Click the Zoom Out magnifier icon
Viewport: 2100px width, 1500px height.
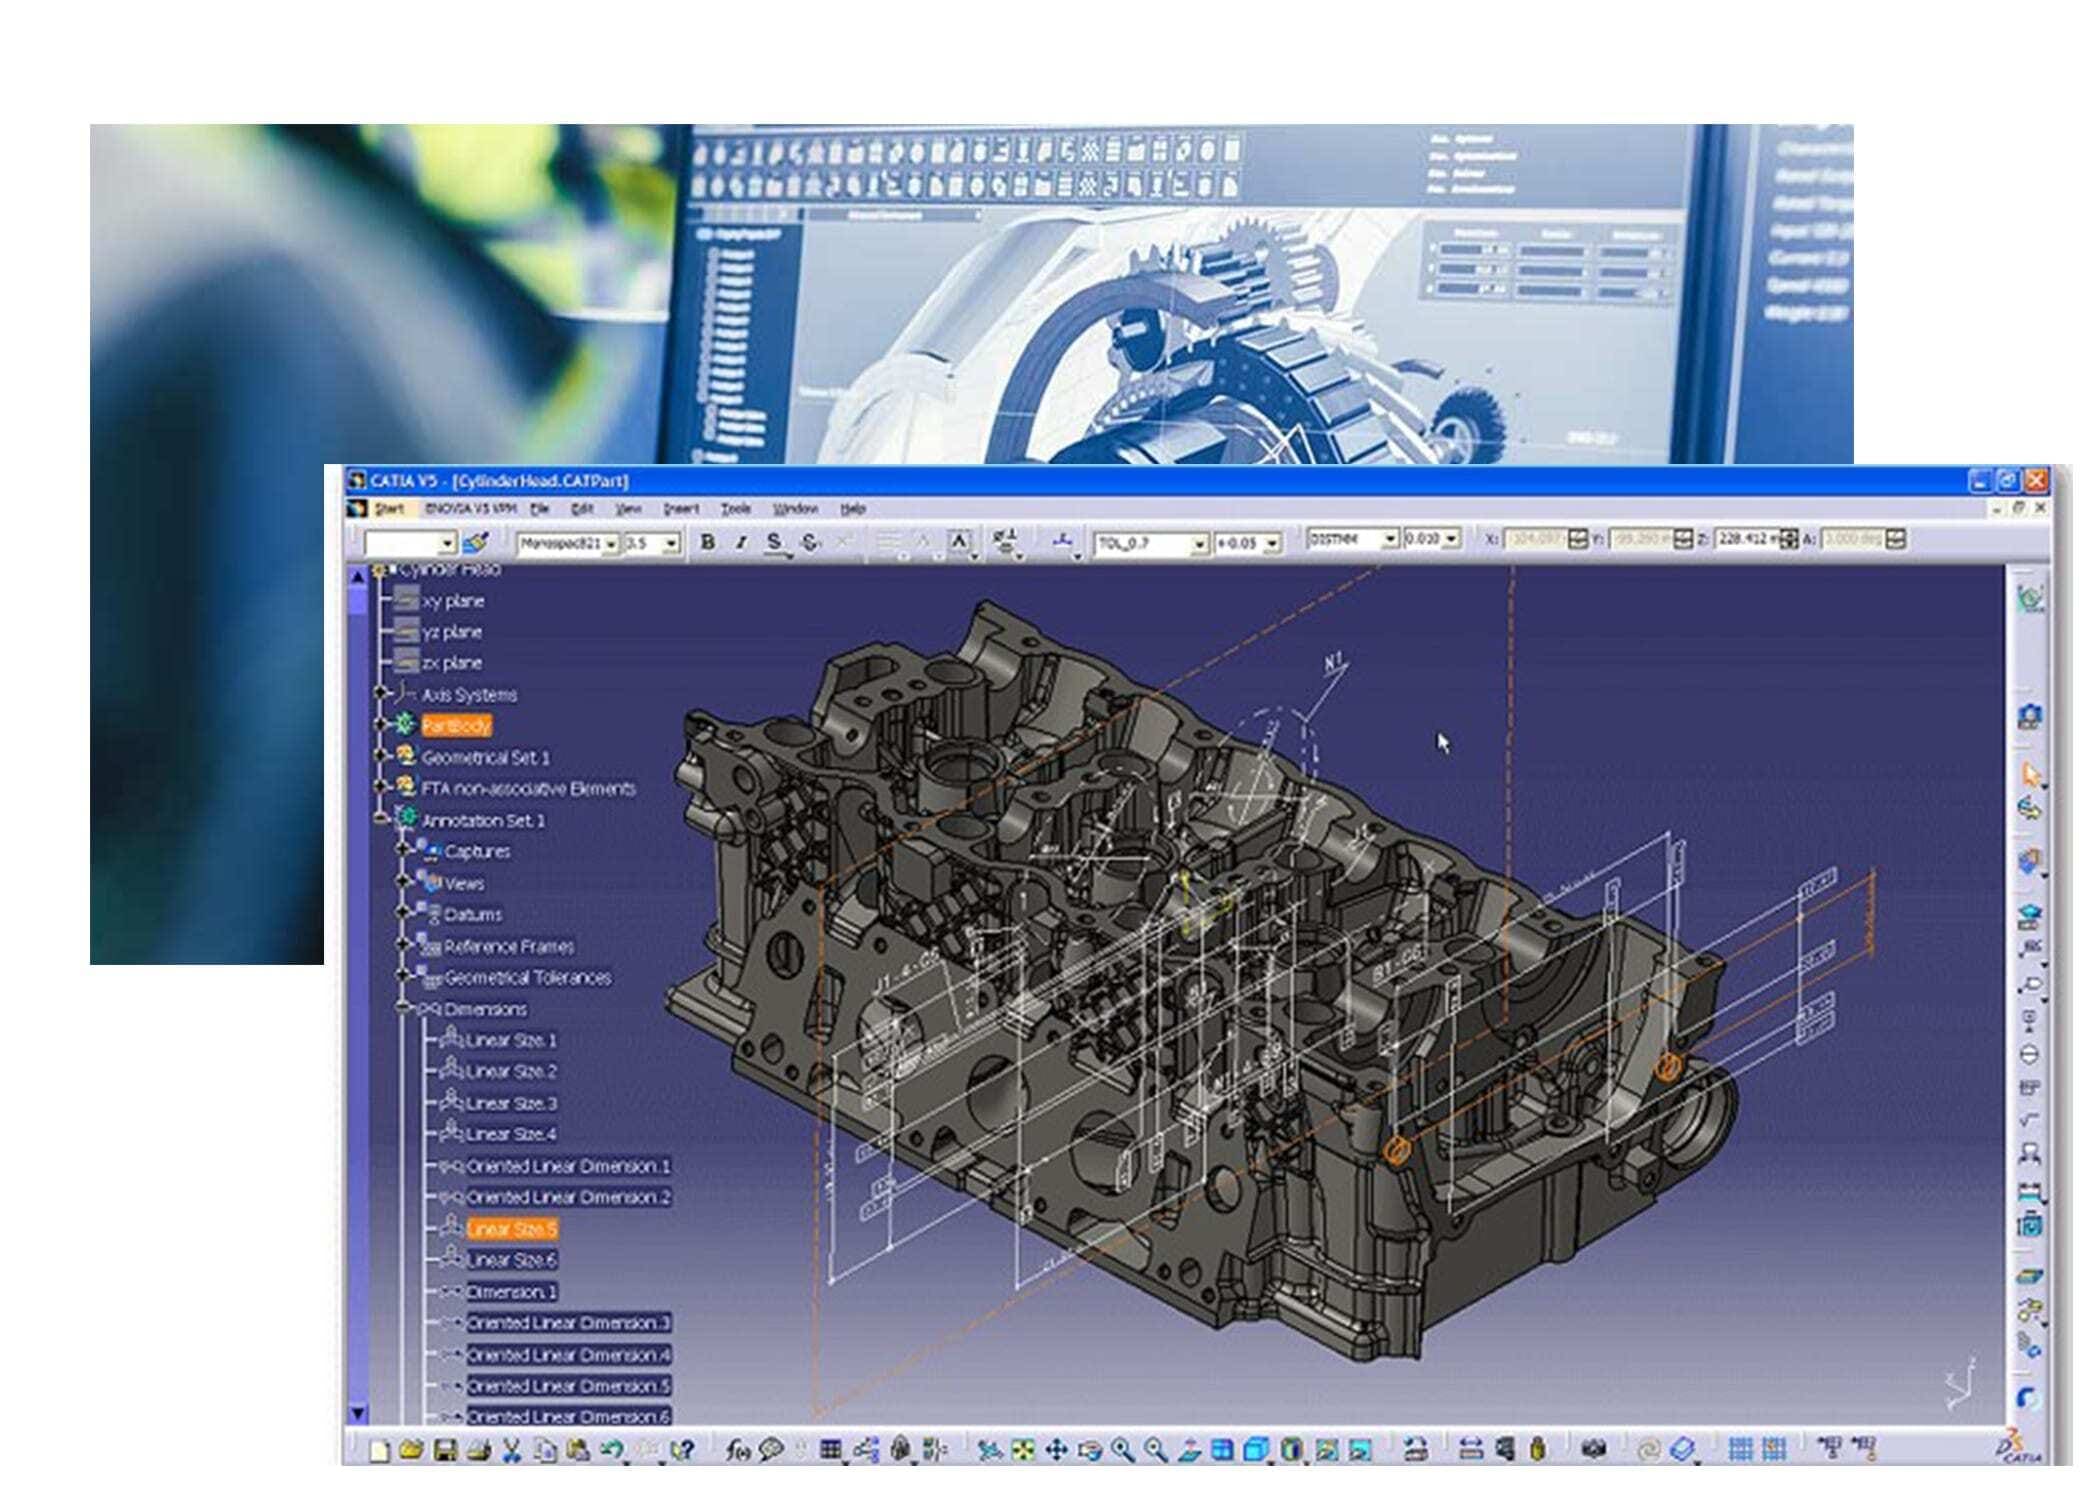pyautogui.click(x=1156, y=1449)
